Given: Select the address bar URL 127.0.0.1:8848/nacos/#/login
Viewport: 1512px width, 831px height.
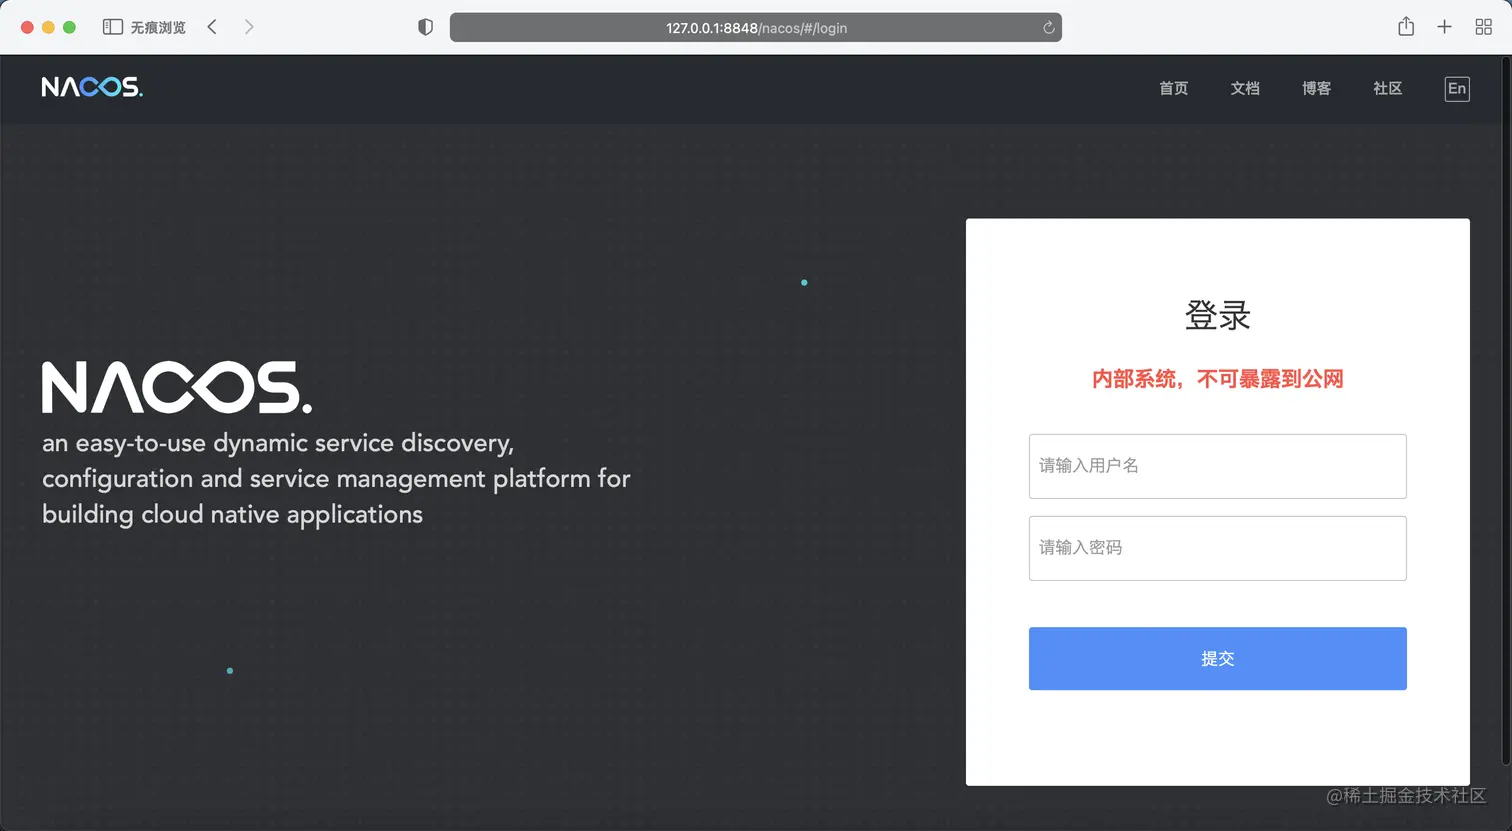Looking at the screenshot, I should point(756,28).
